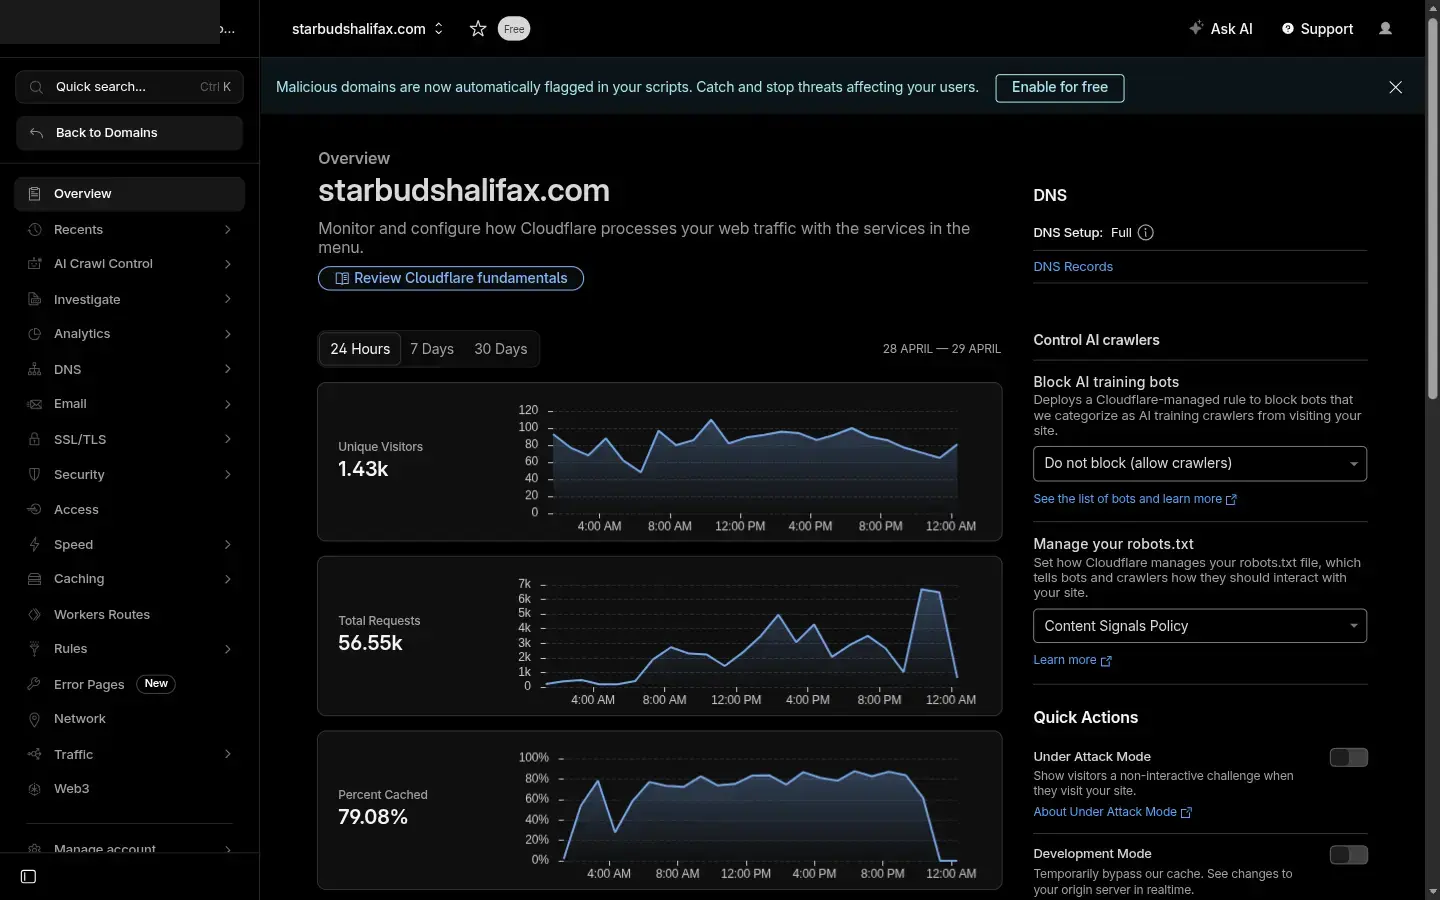The height and width of the screenshot is (900, 1440).
Task: Open the SSL/TLS settings icon
Action: 33,439
